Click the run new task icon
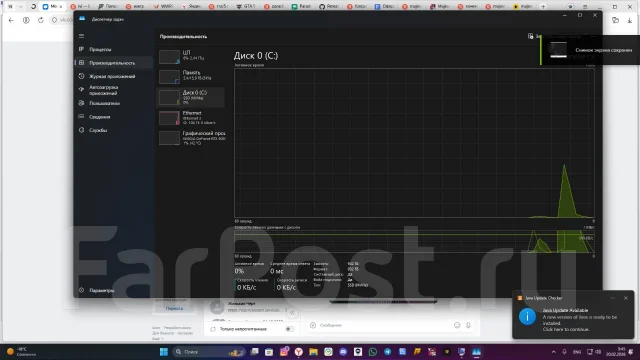640x360 pixels. click(x=530, y=36)
